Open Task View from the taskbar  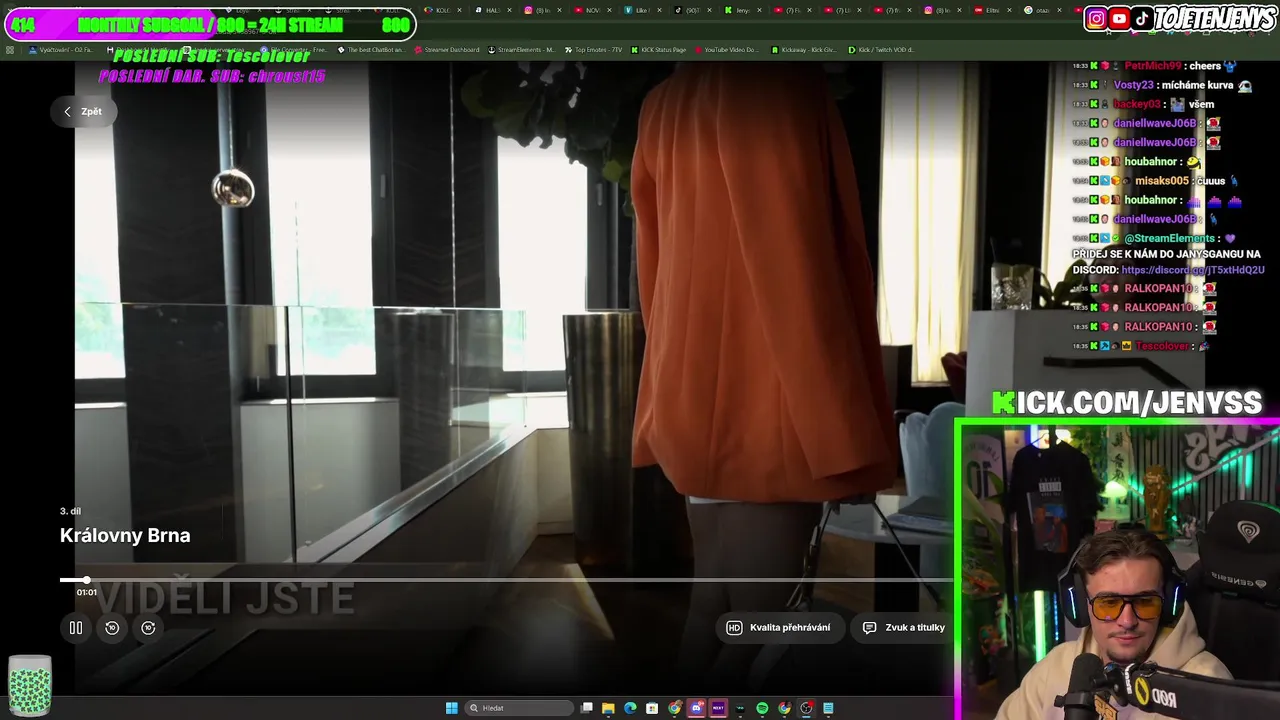(x=587, y=708)
